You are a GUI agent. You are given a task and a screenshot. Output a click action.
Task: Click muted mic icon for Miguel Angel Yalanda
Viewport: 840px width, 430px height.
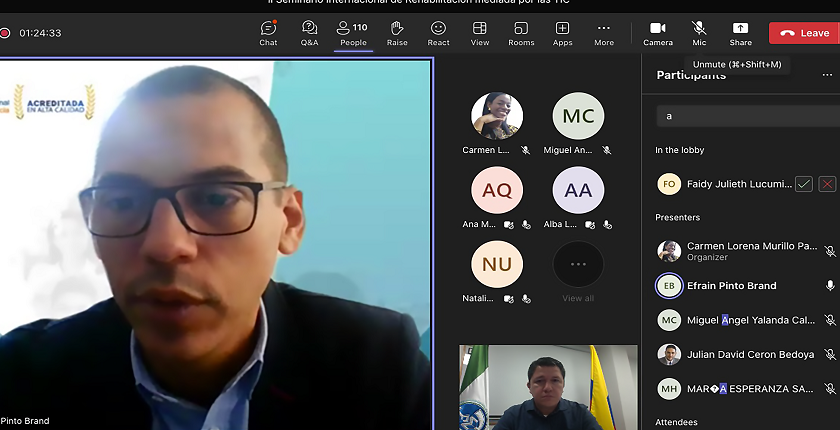click(830, 320)
